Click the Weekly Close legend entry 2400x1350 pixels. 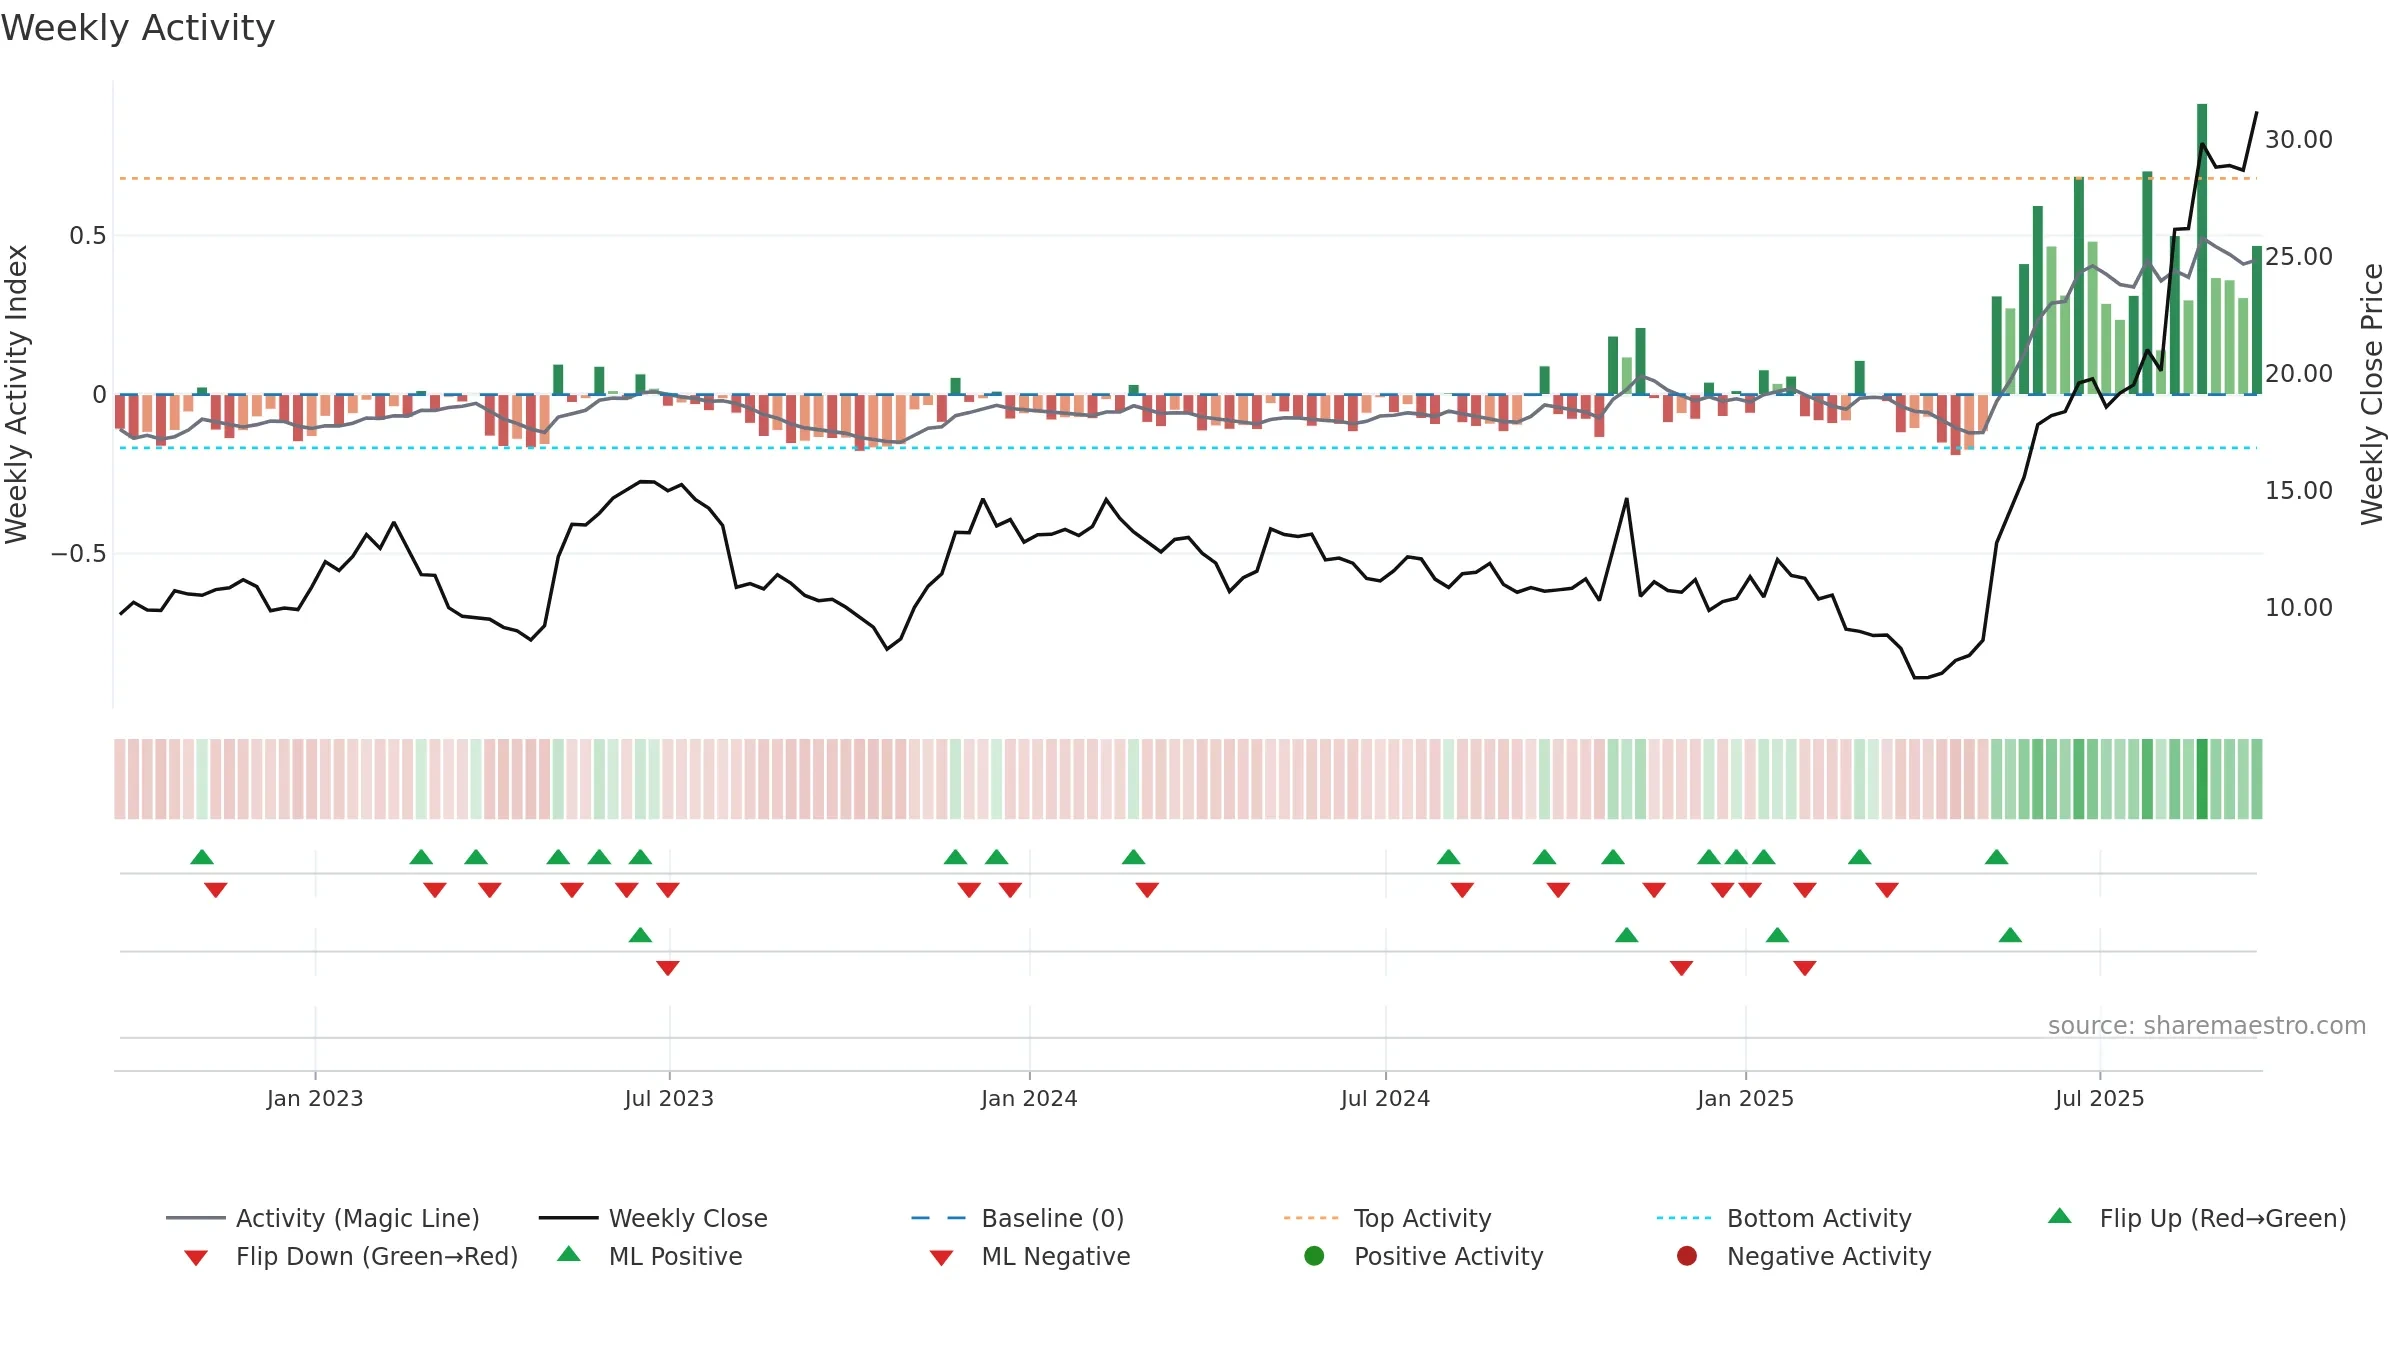click(x=653, y=1218)
